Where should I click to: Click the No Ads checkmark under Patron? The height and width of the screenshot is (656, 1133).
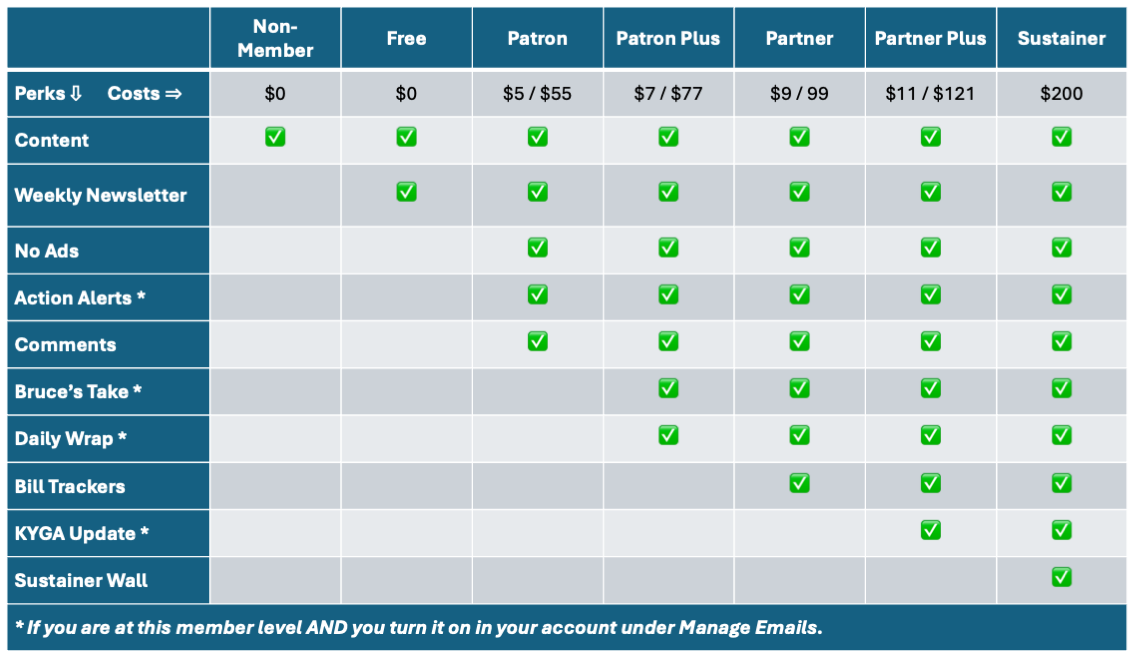(537, 247)
